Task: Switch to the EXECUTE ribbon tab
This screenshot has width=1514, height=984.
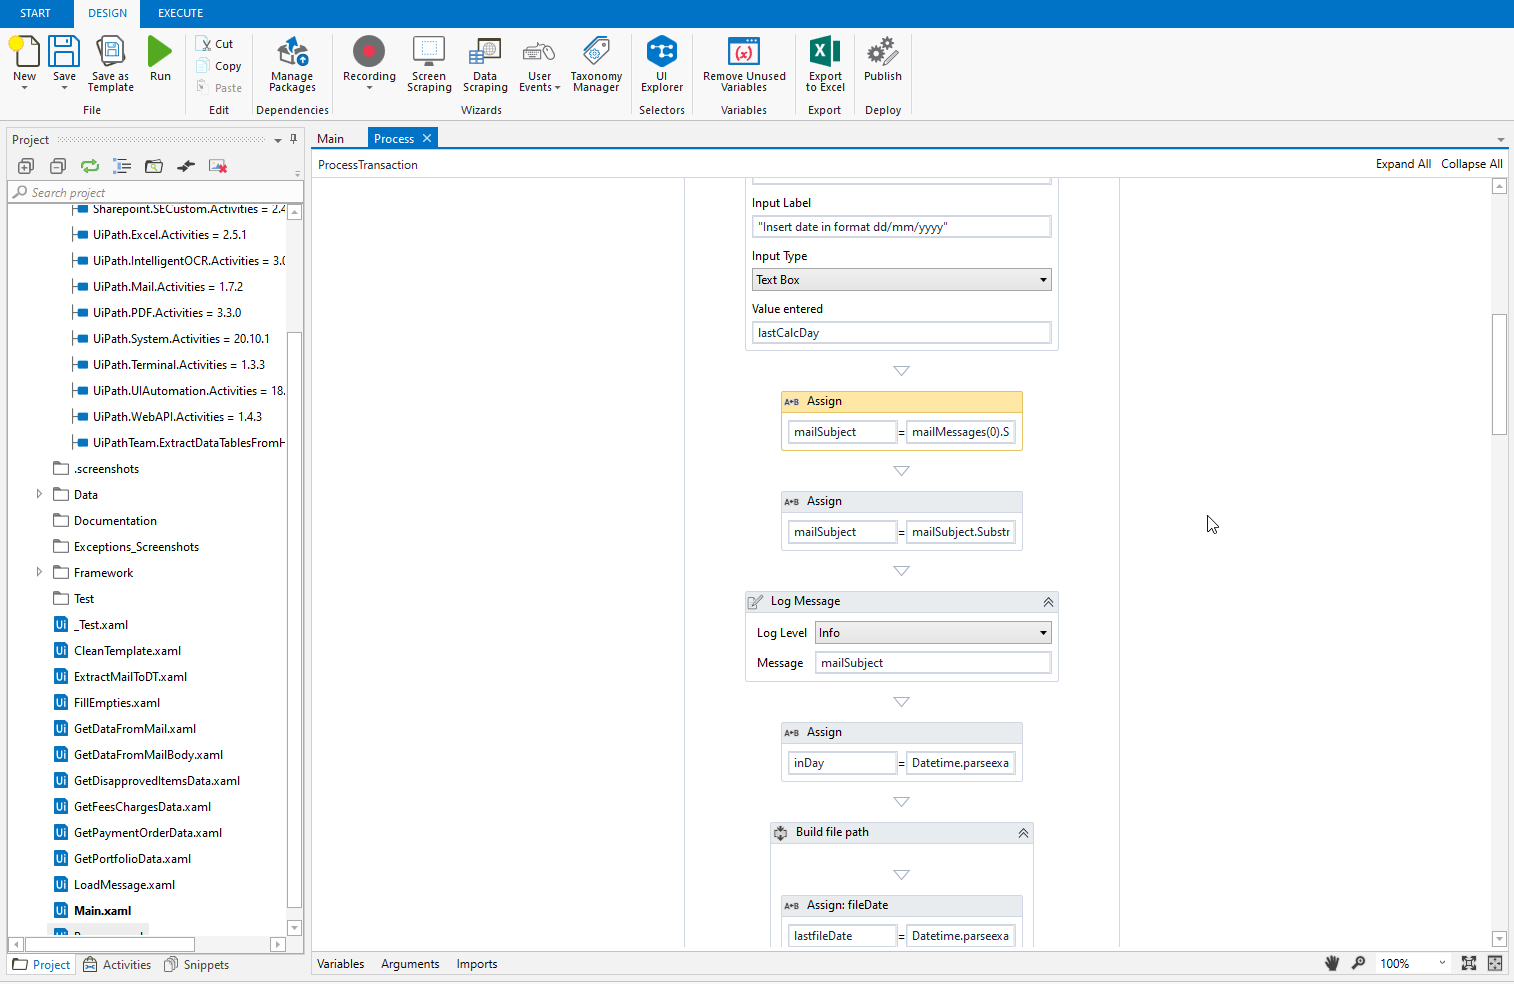Action: (181, 13)
